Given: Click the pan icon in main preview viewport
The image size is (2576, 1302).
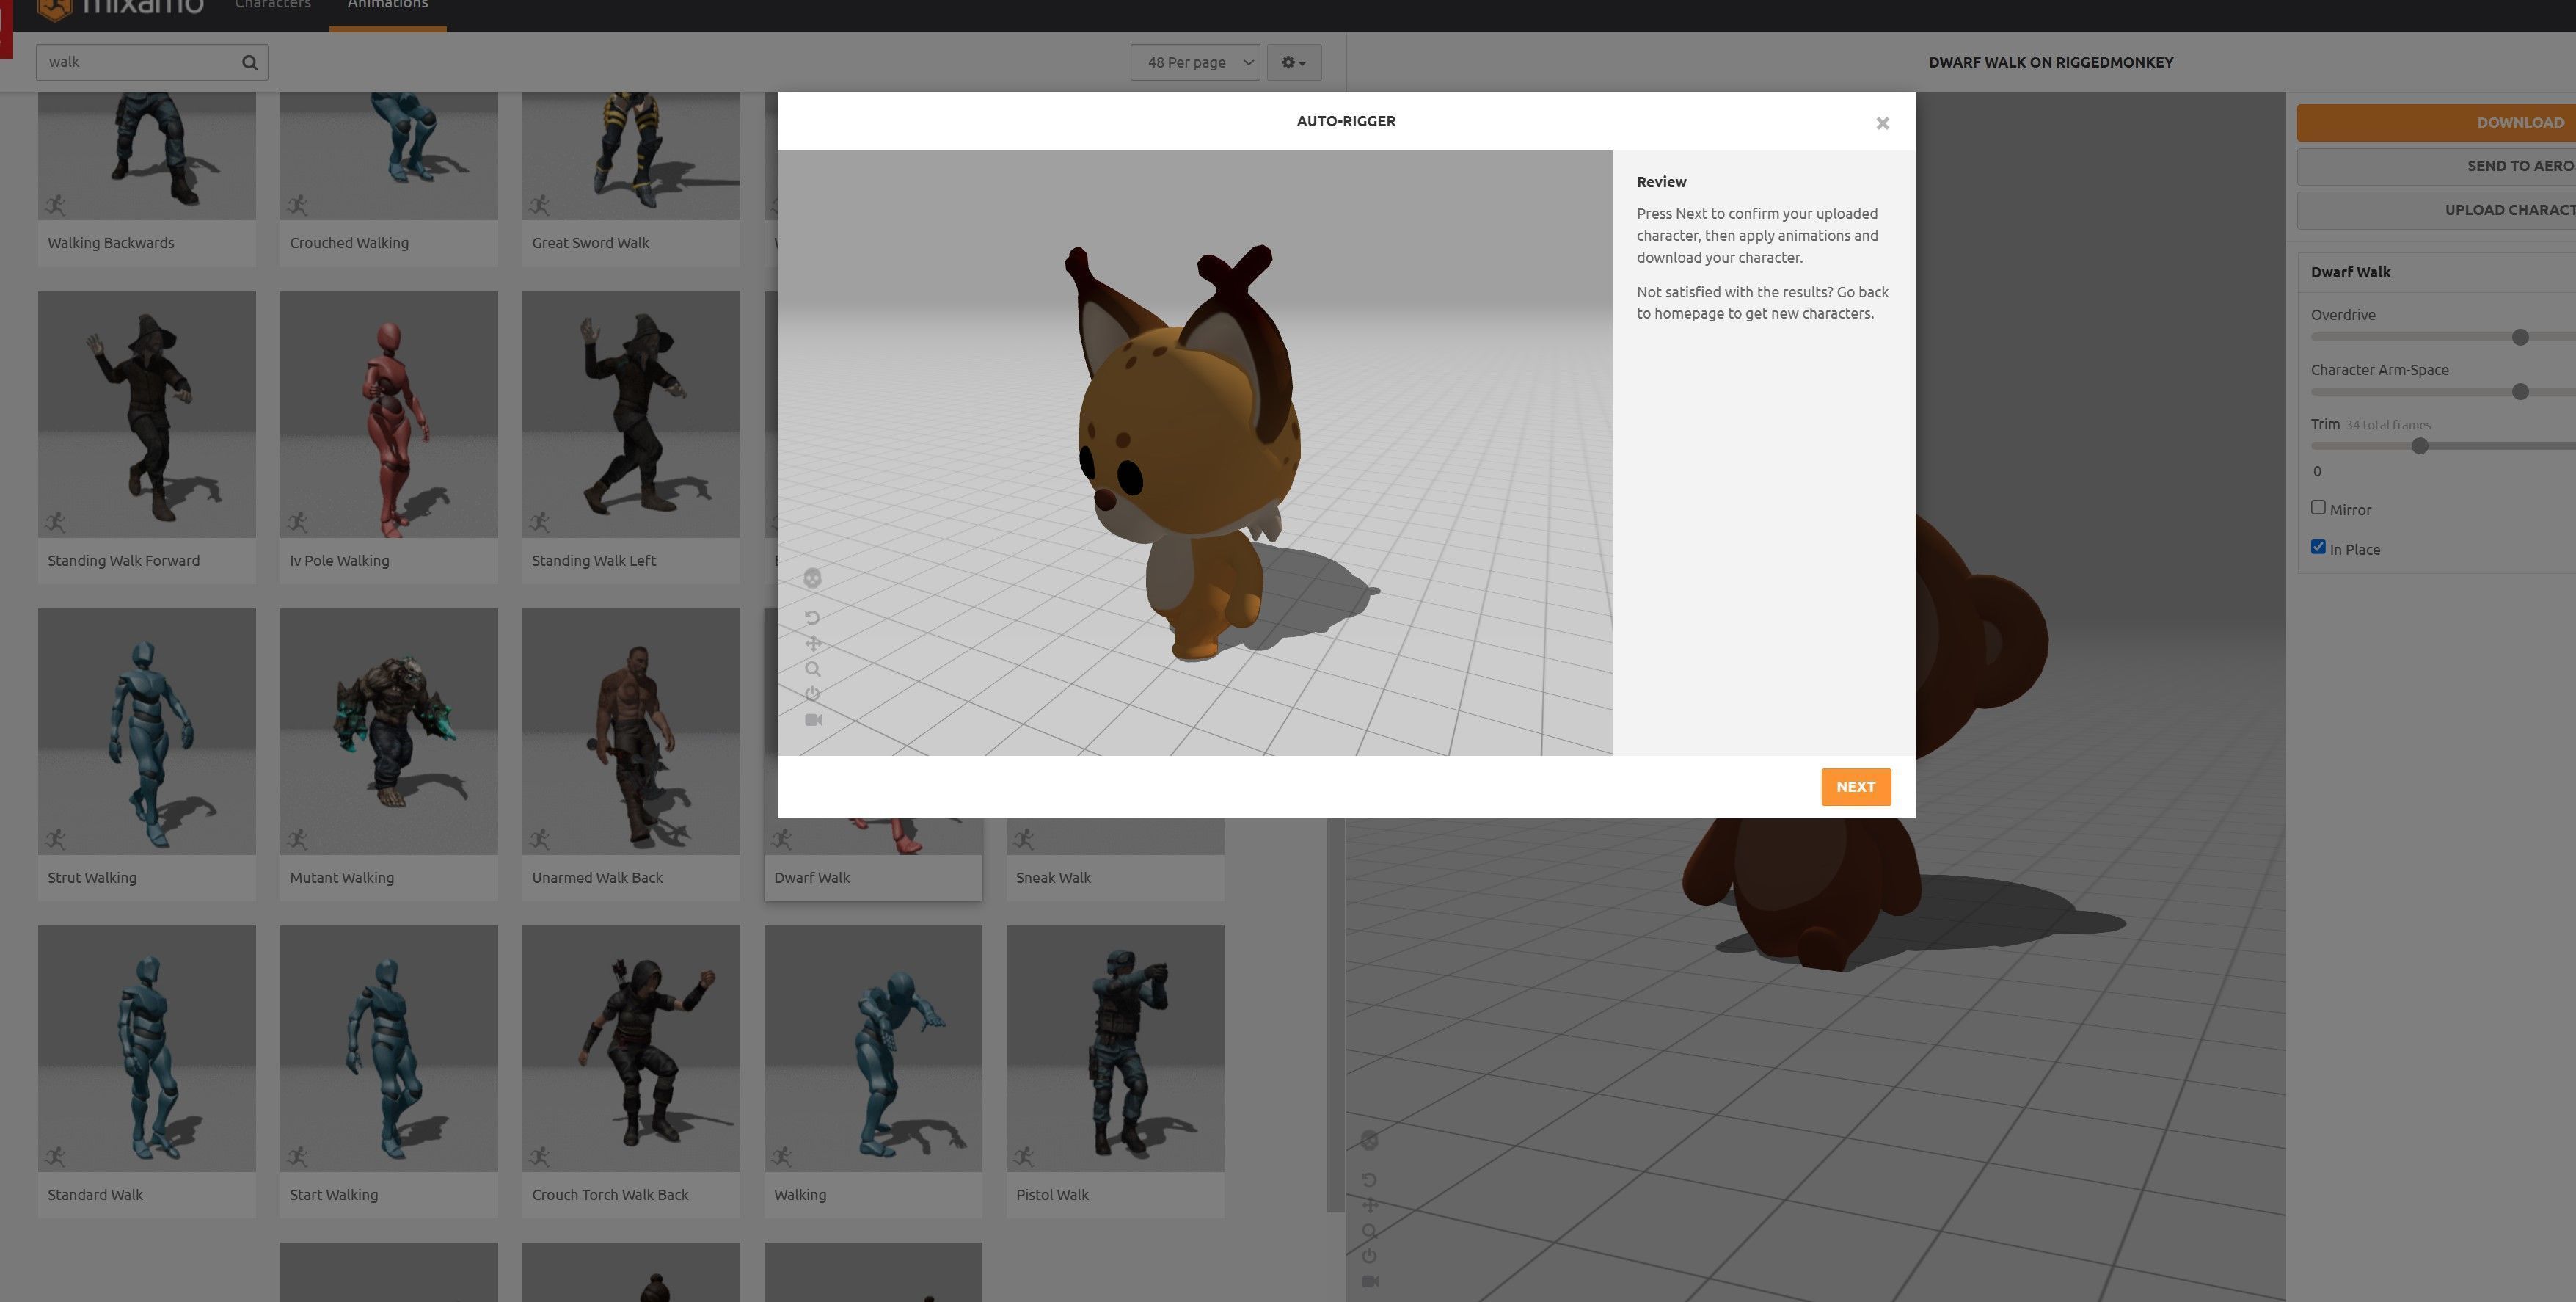Looking at the screenshot, I should click(1369, 1205).
